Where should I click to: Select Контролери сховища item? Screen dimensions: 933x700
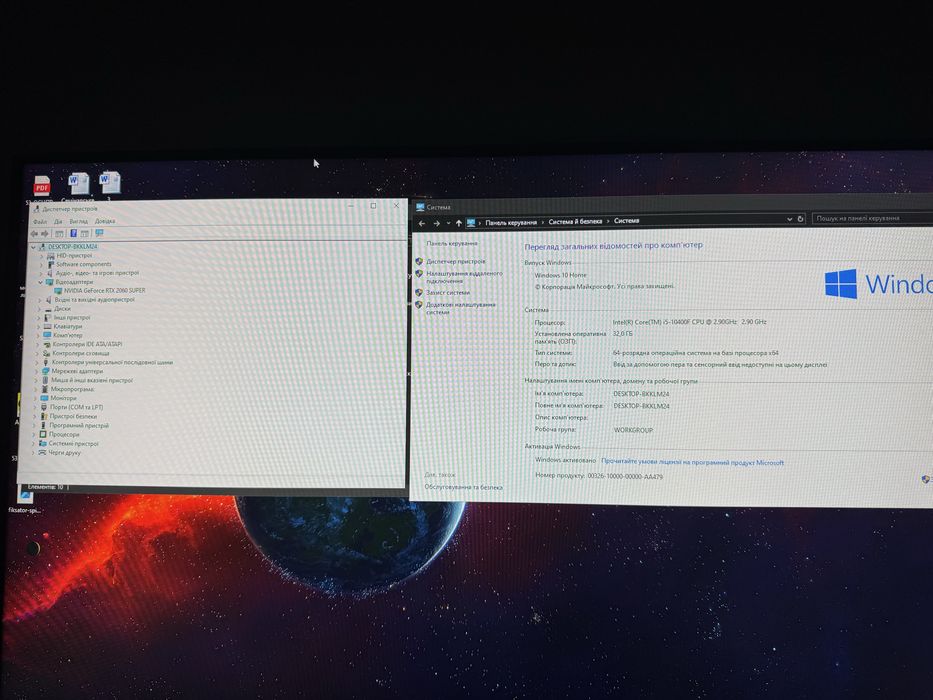pyautogui.click(x=80, y=353)
